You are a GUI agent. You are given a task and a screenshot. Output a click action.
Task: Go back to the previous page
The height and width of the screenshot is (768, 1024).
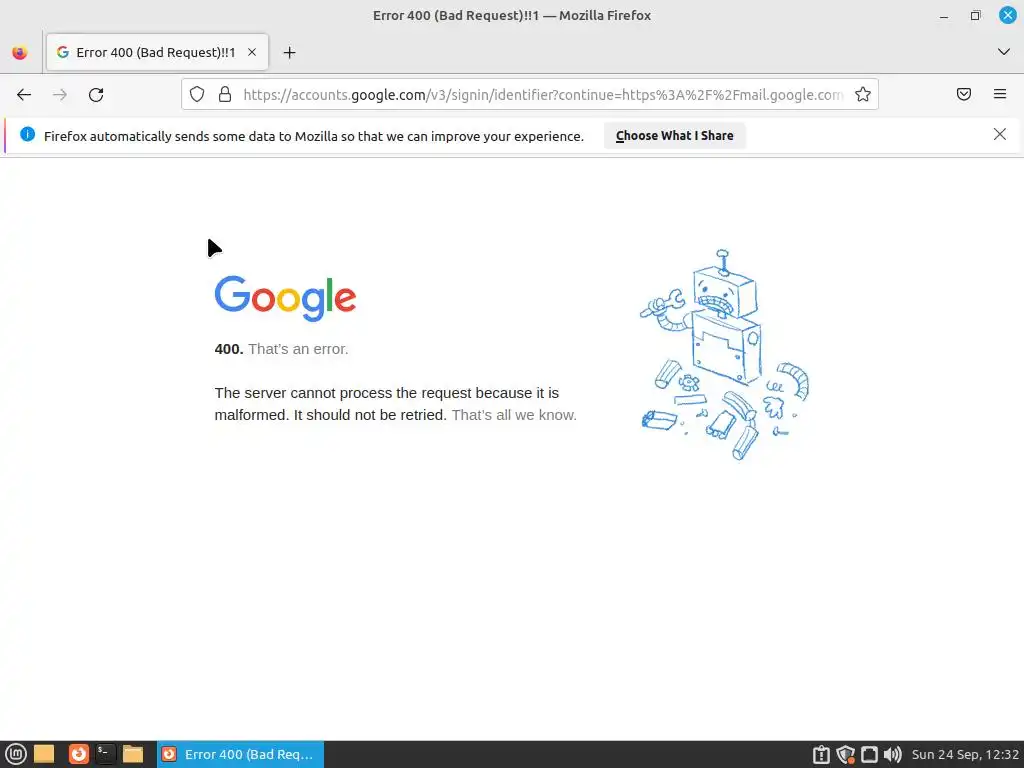point(24,95)
